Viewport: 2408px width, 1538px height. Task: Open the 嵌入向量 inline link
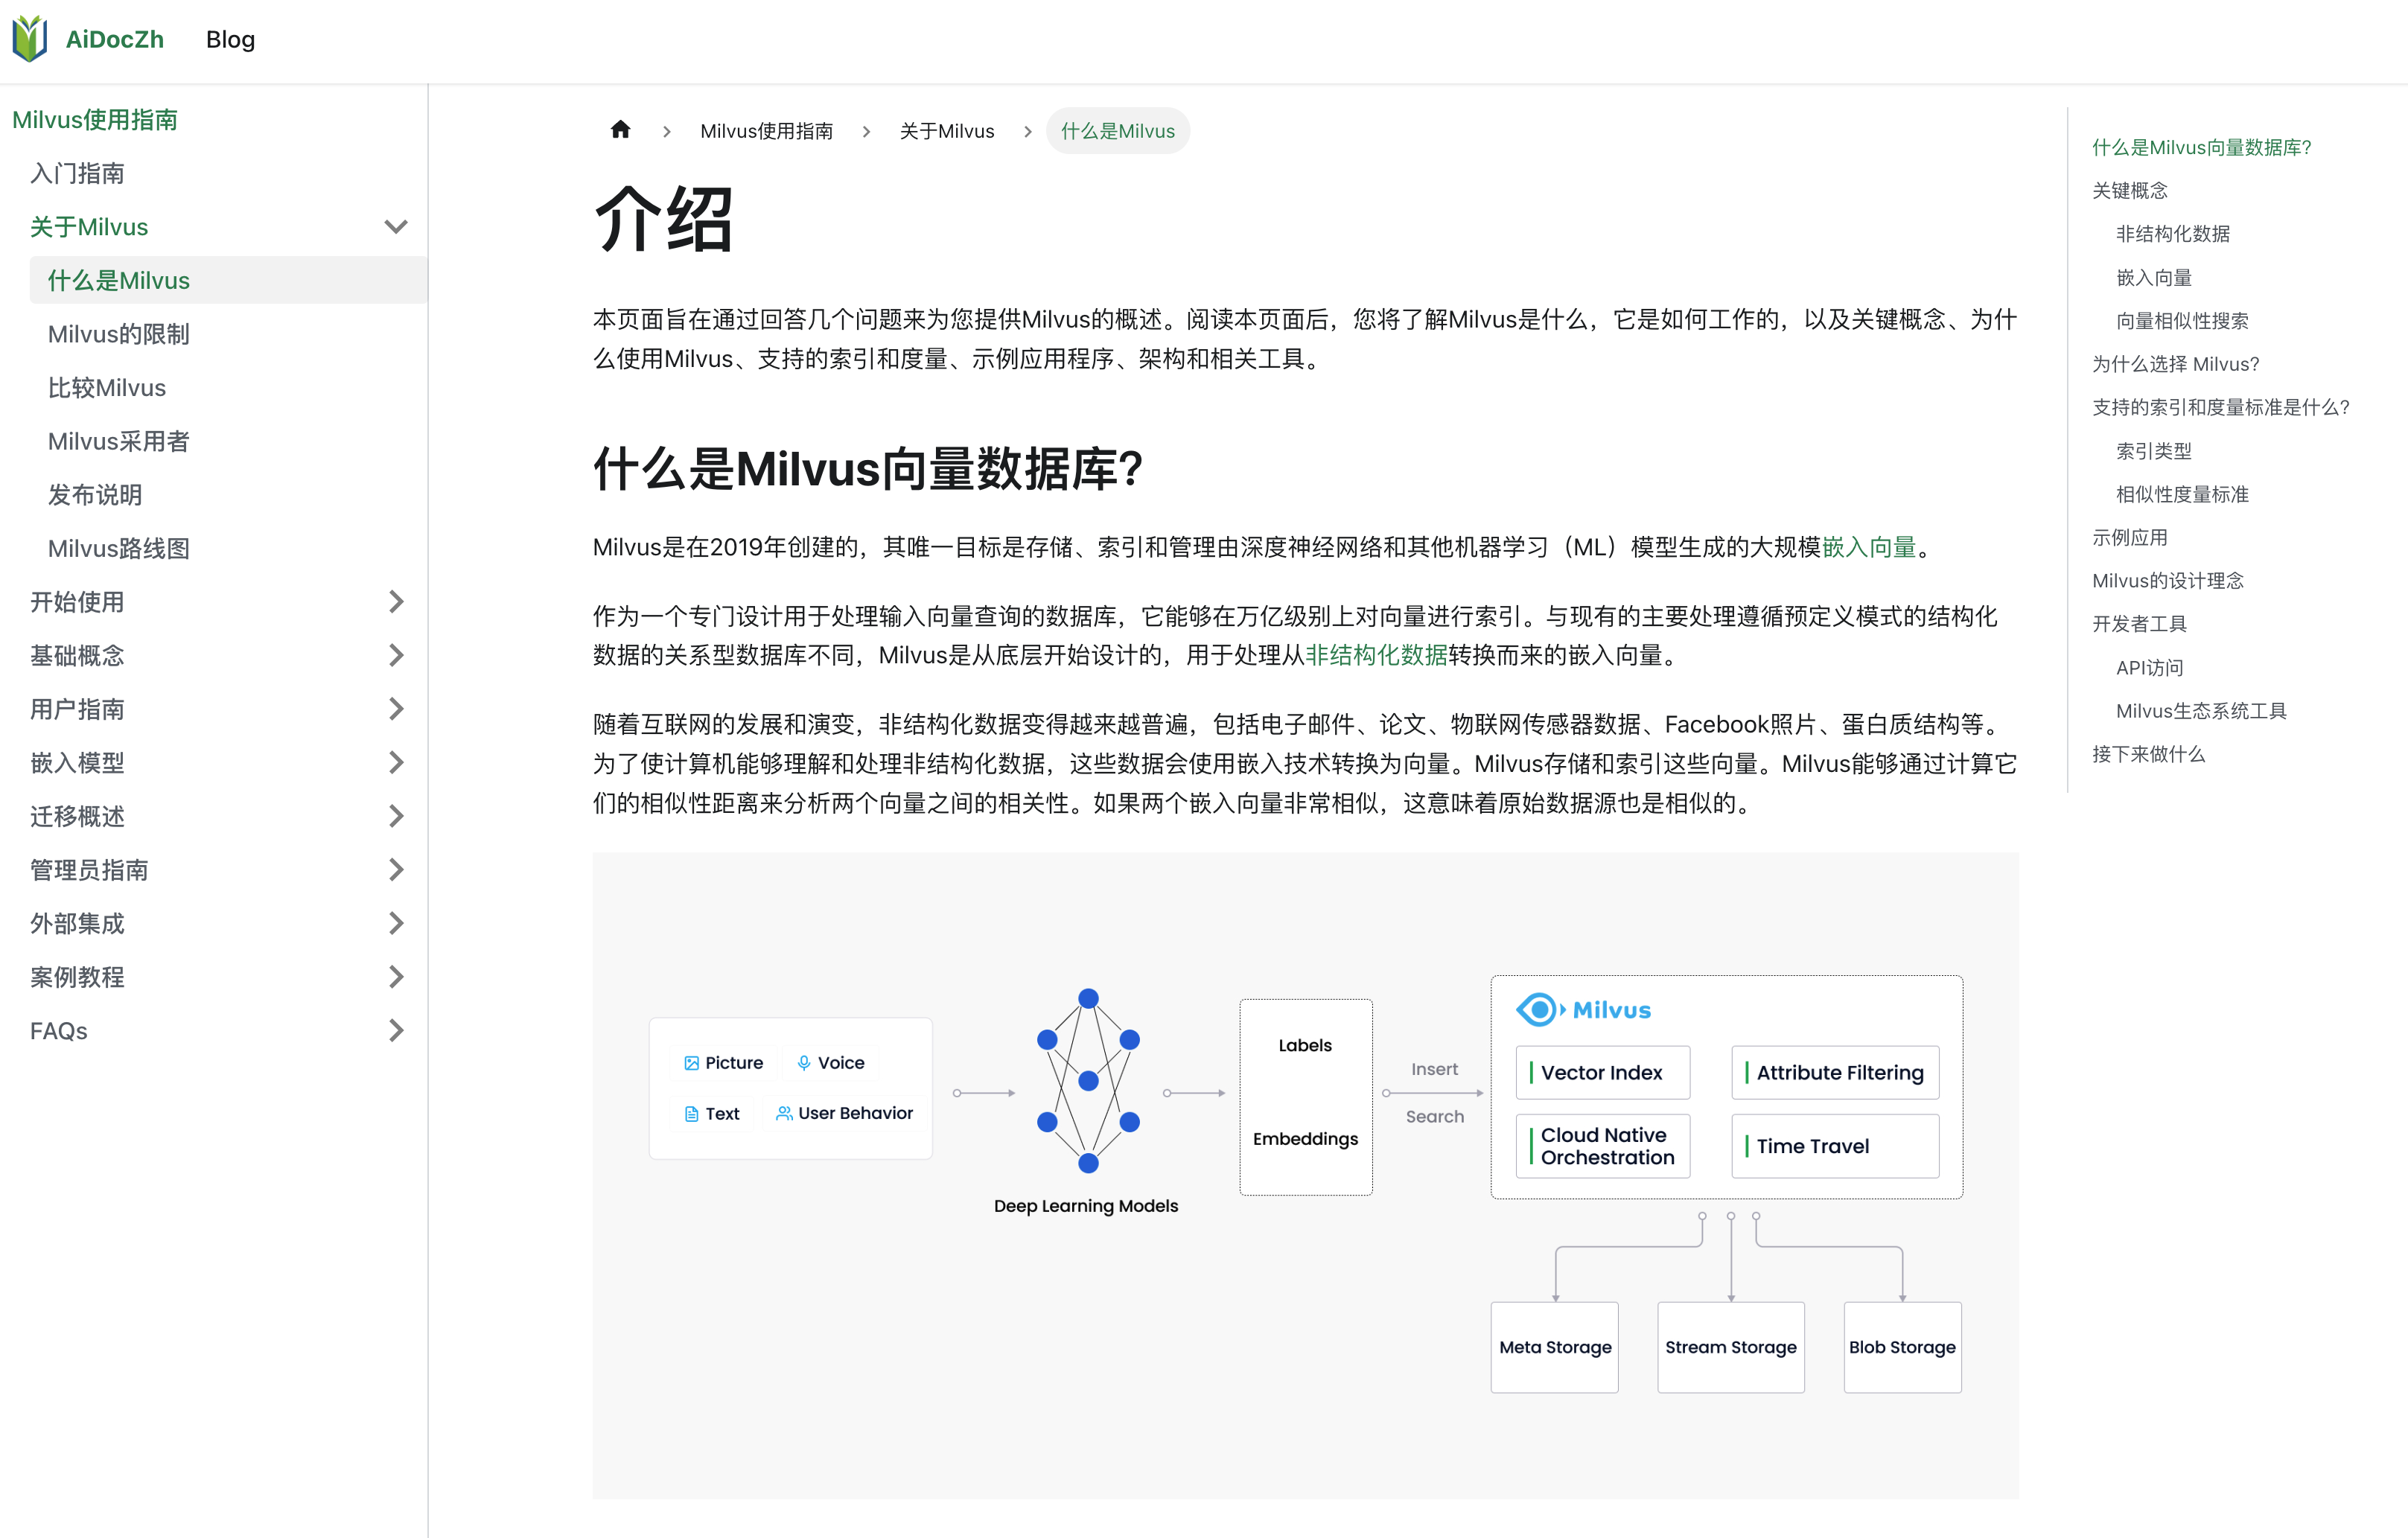1868,547
